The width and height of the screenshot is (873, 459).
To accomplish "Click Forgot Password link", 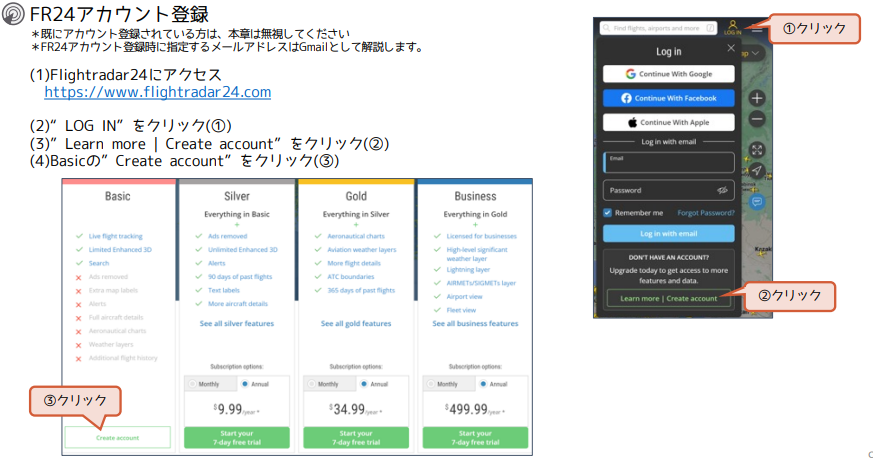I will point(705,213).
